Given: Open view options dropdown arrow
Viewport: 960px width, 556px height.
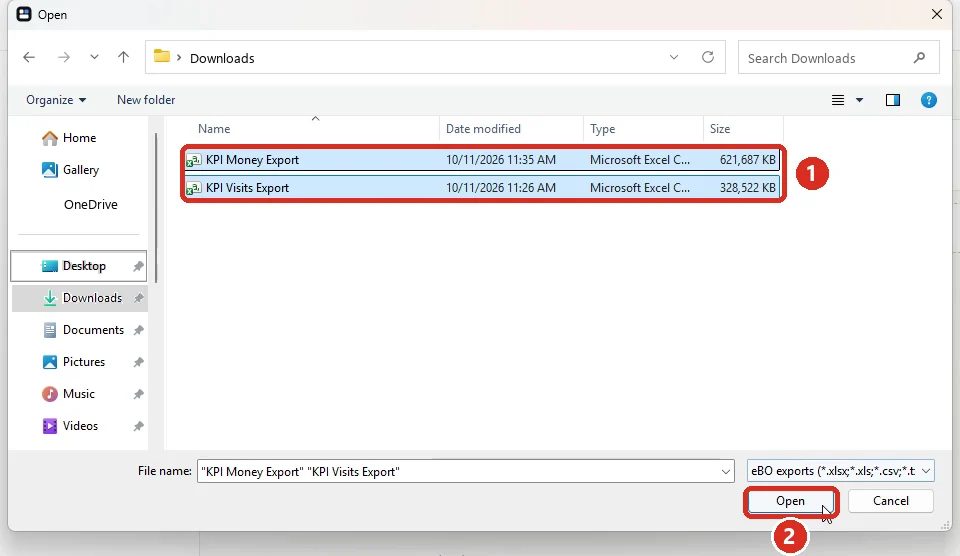Looking at the screenshot, I should click(859, 100).
